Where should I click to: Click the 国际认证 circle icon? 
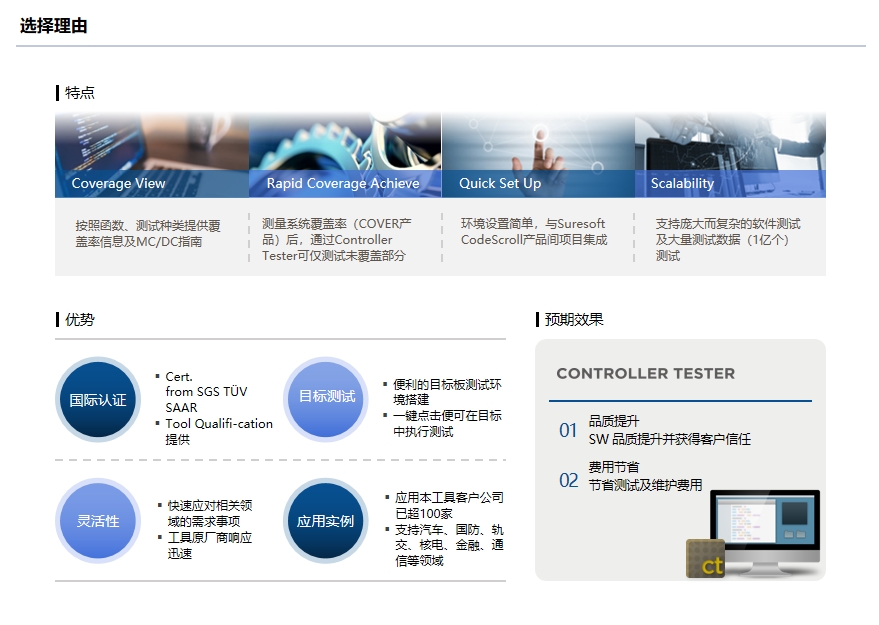point(98,400)
